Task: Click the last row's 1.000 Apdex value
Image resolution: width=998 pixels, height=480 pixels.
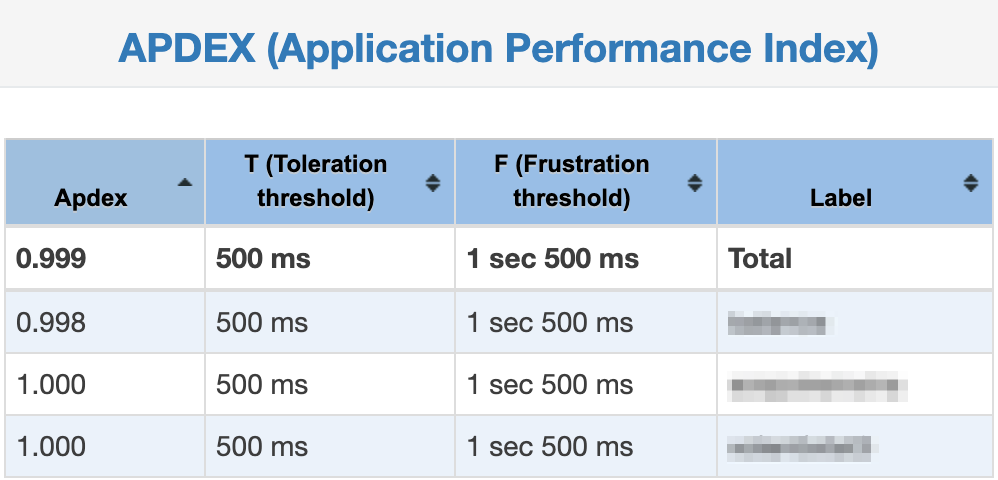Action: [52, 446]
